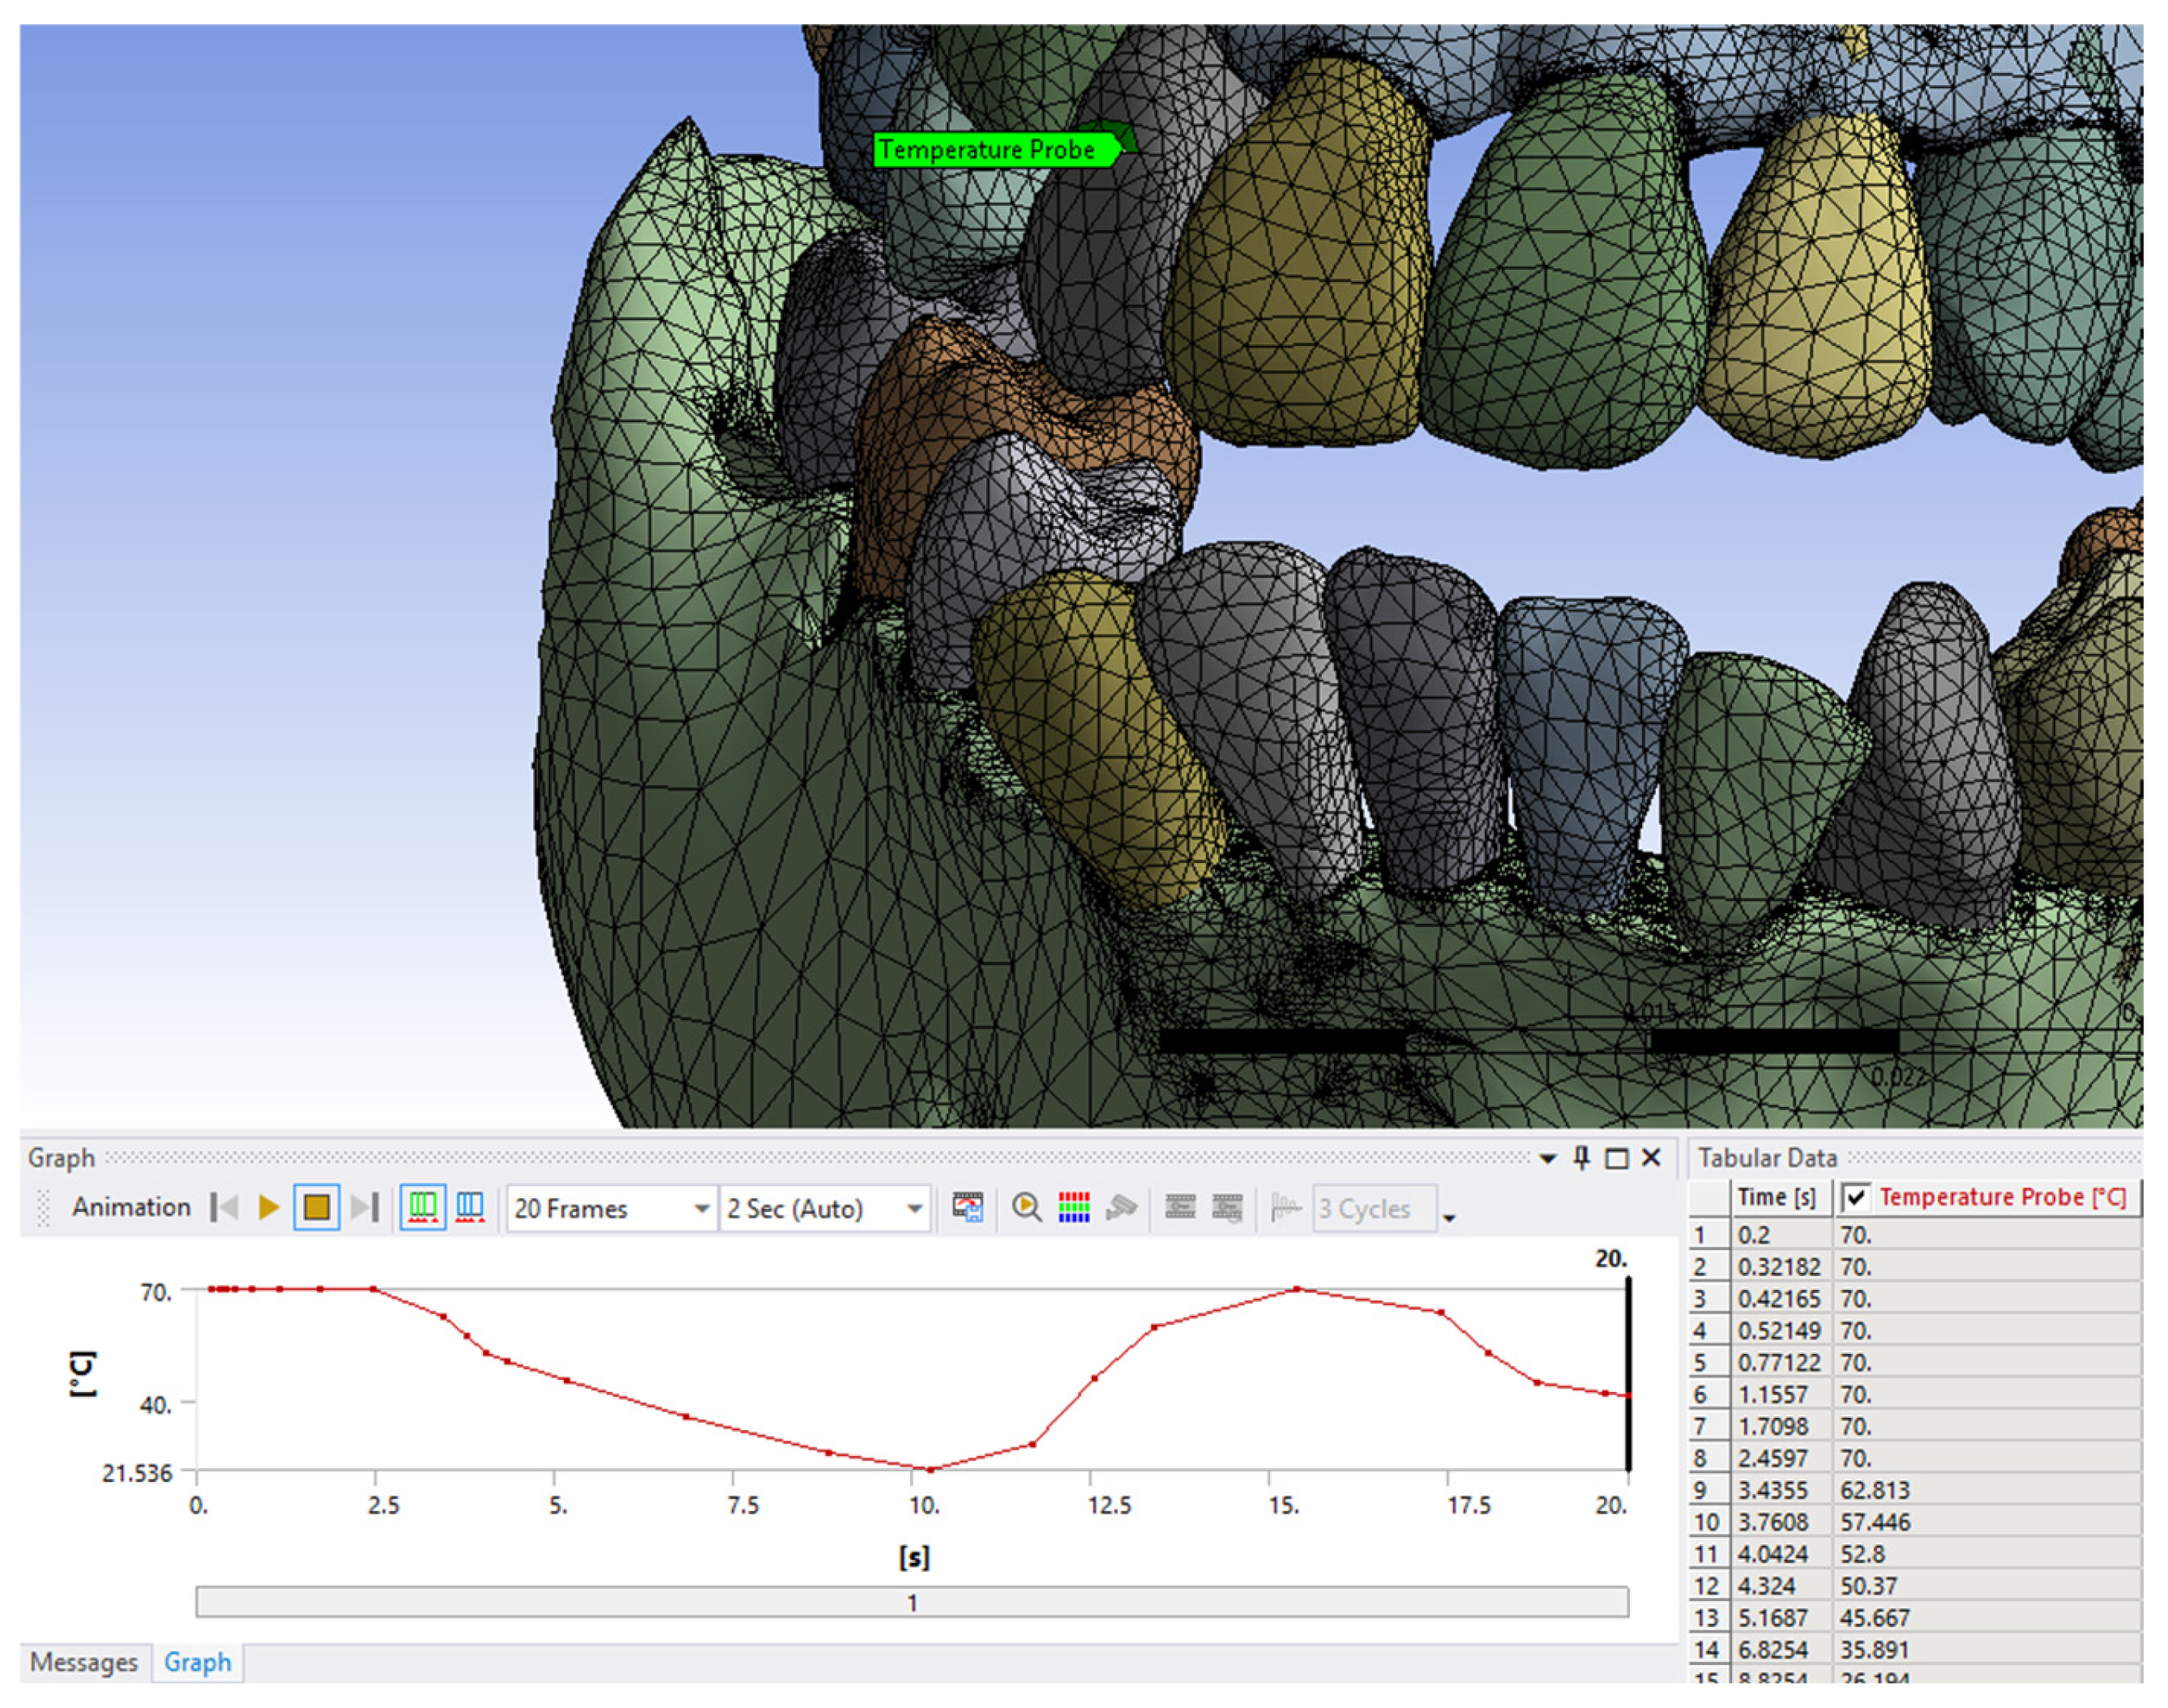2168x1708 pixels.
Task: Uncheck Temperature Probe column checkbox
Action: tap(1856, 1197)
